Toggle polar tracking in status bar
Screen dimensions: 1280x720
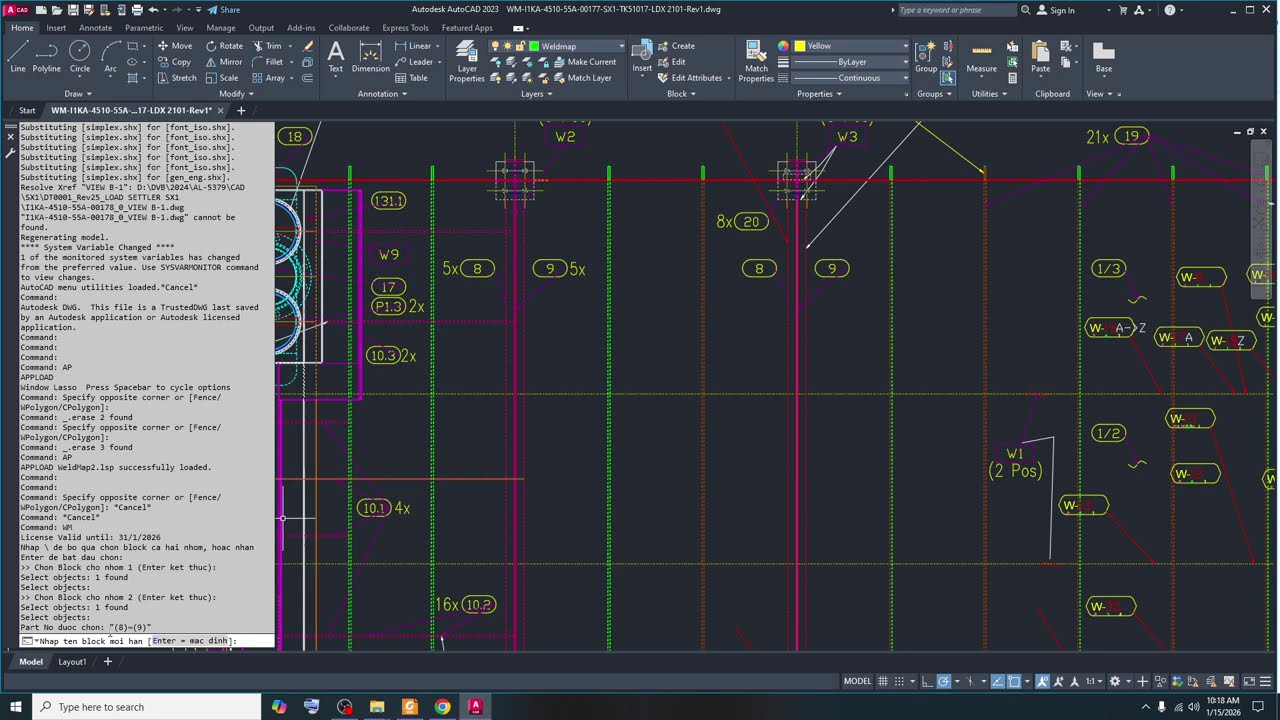pyautogui.click(x=944, y=681)
